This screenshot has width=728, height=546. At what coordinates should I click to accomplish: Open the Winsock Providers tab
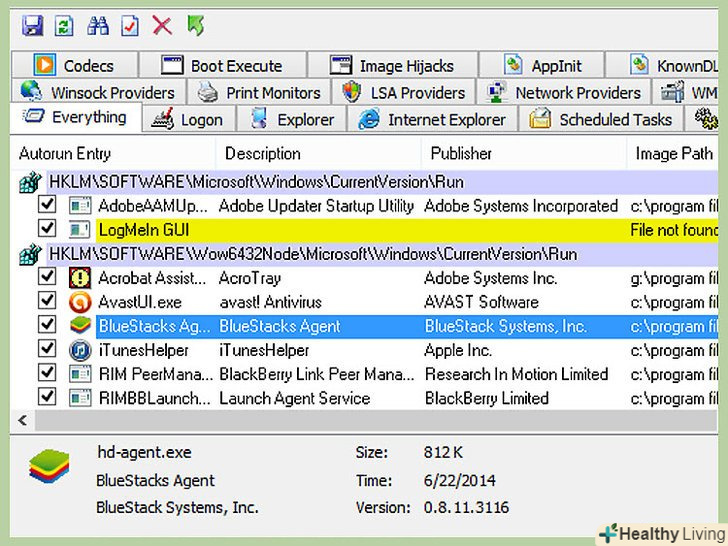click(x=98, y=92)
